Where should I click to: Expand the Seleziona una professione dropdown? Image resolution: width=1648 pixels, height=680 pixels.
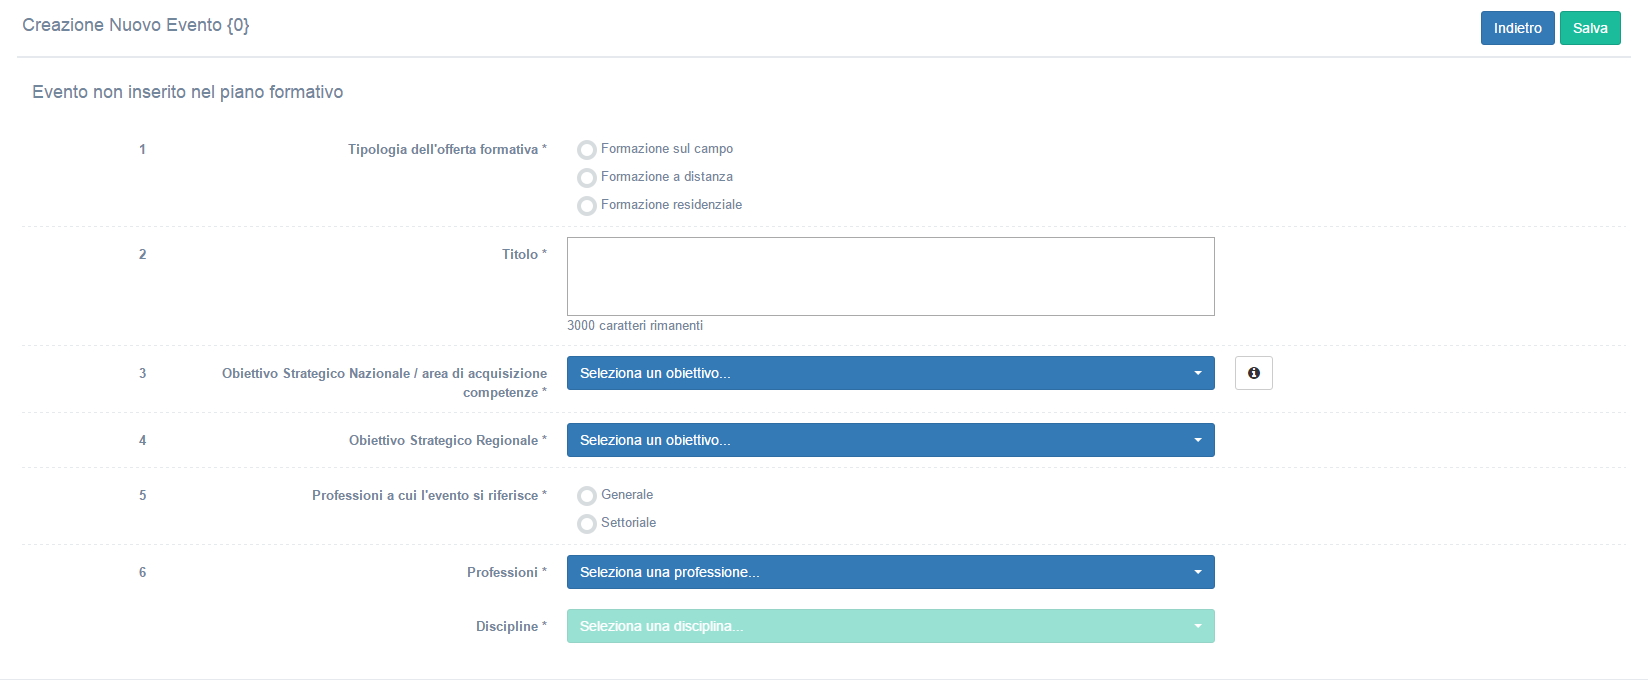point(889,572)
